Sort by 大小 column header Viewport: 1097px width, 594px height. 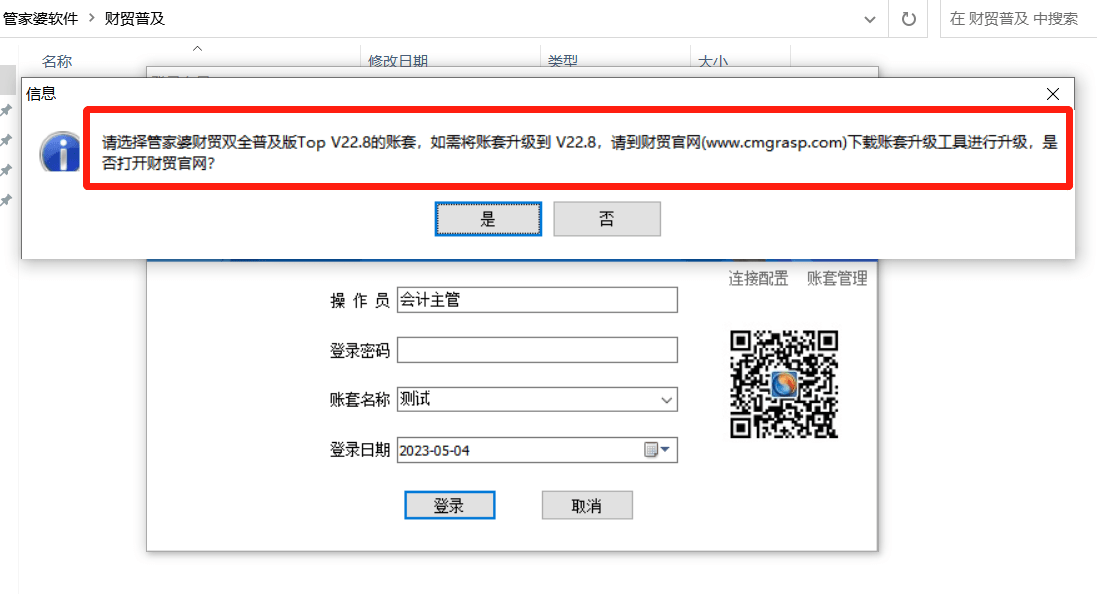click(x=713, y=60)
